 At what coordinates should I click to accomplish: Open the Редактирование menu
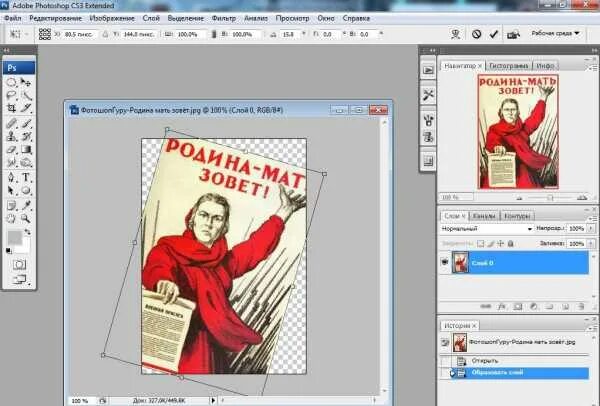pos(55,18)
